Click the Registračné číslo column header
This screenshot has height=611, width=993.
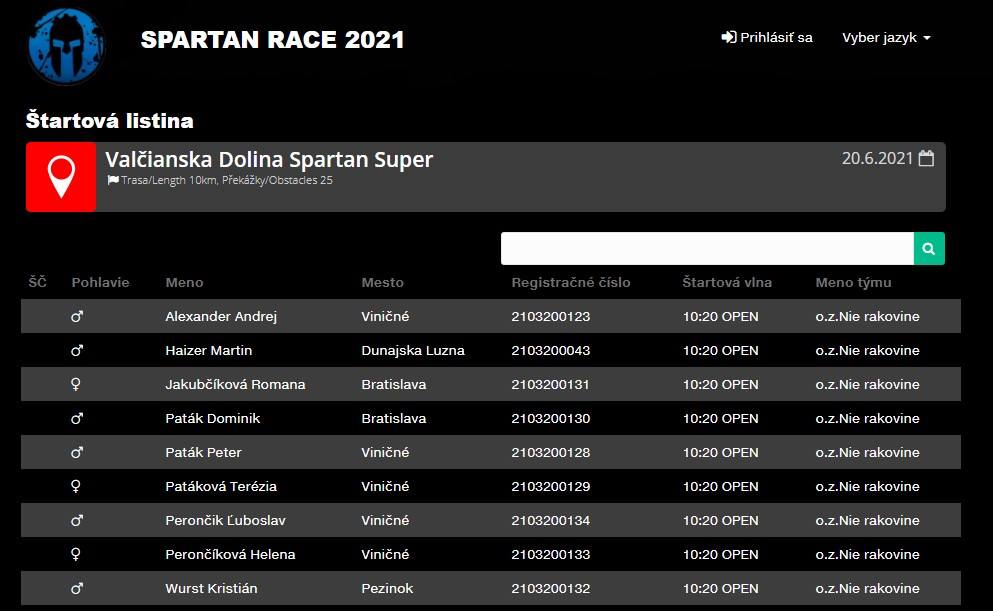point(571,282)
